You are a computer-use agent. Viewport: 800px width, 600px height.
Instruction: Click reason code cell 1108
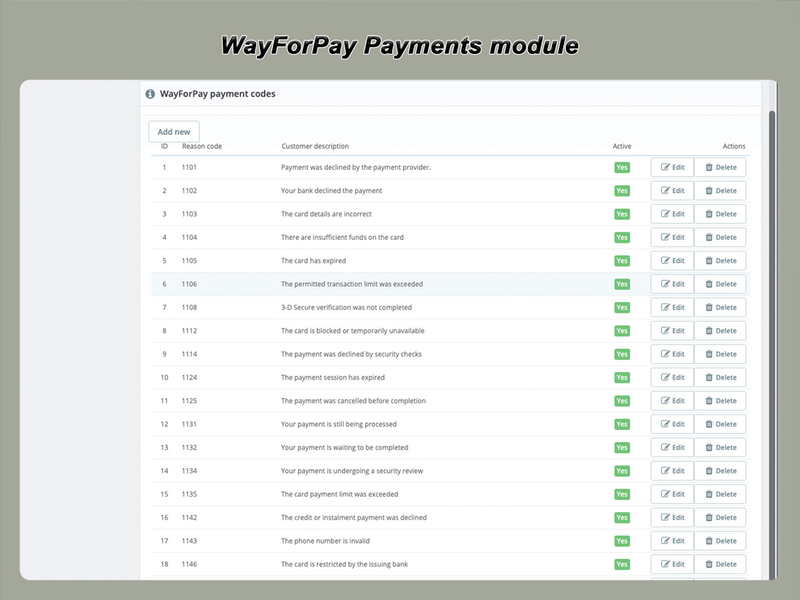[189, 308]
